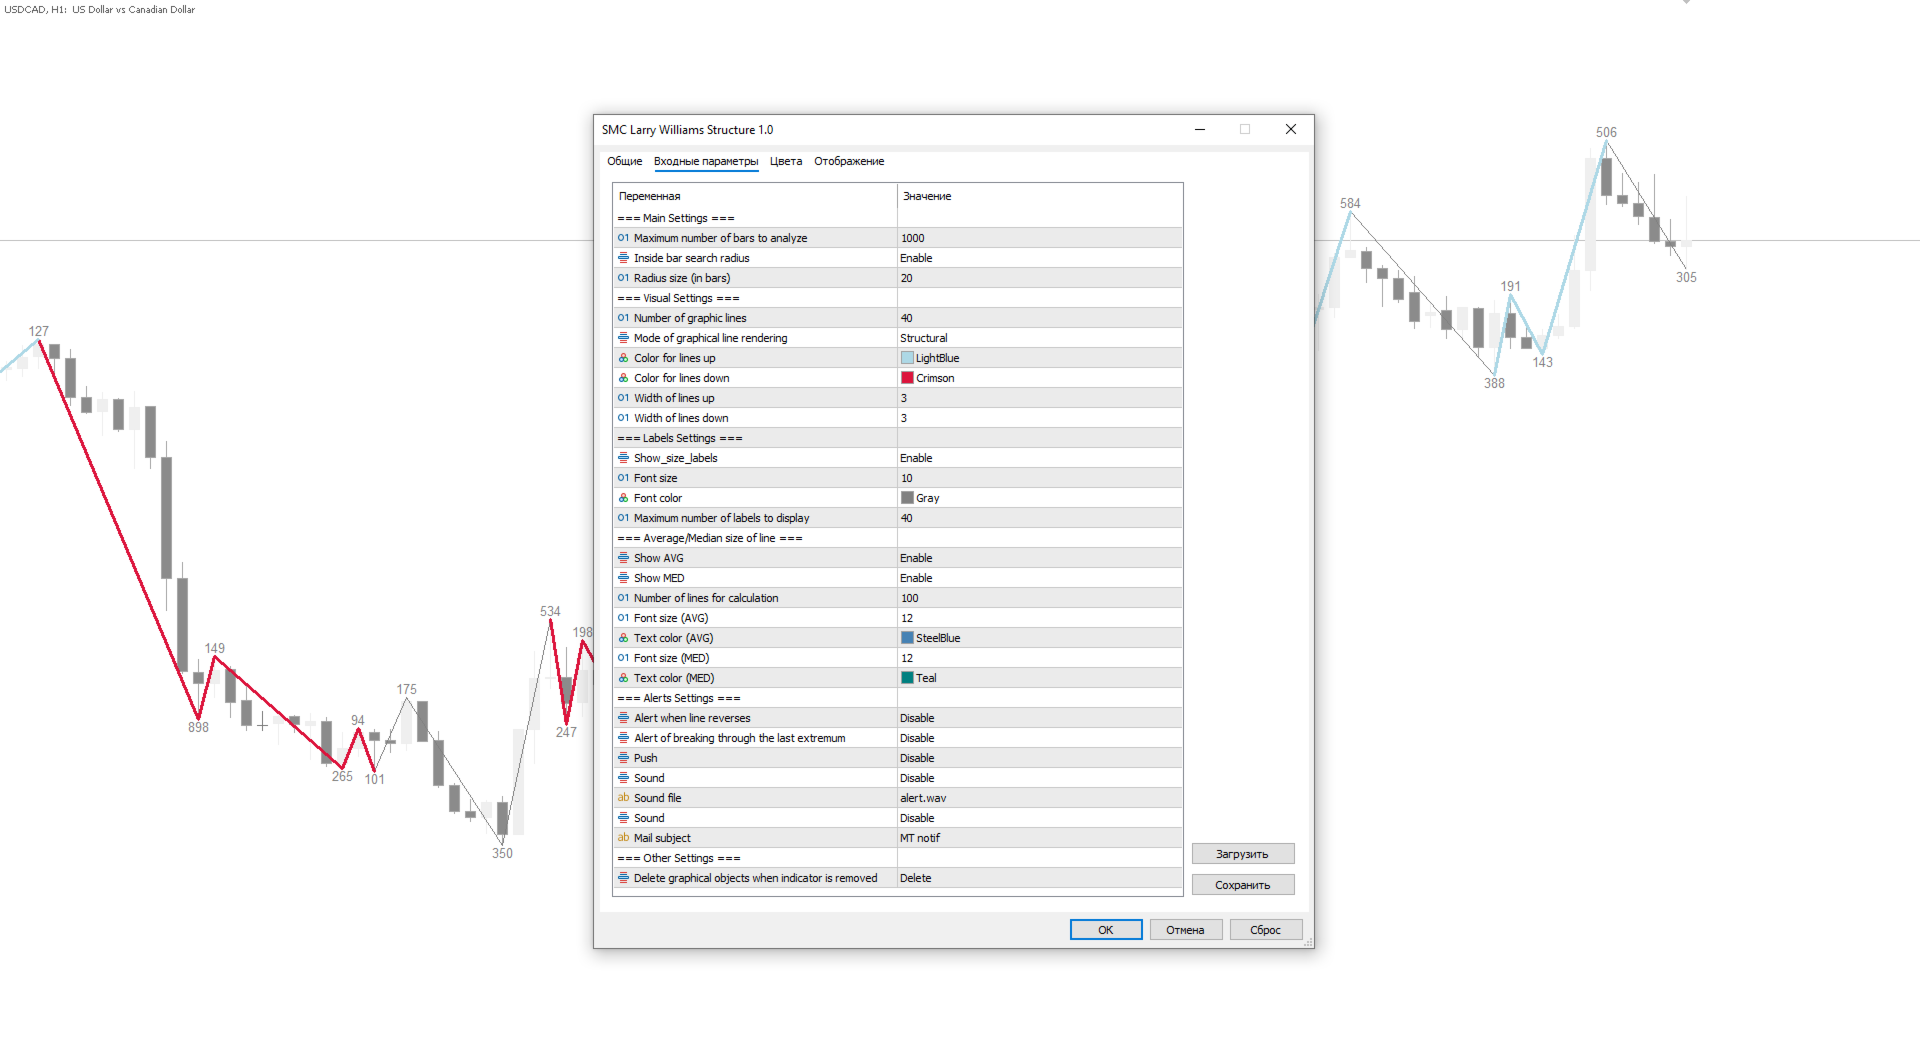Click the color icon beside Color for lines up

pyautogui.click(x=623, y=358)
